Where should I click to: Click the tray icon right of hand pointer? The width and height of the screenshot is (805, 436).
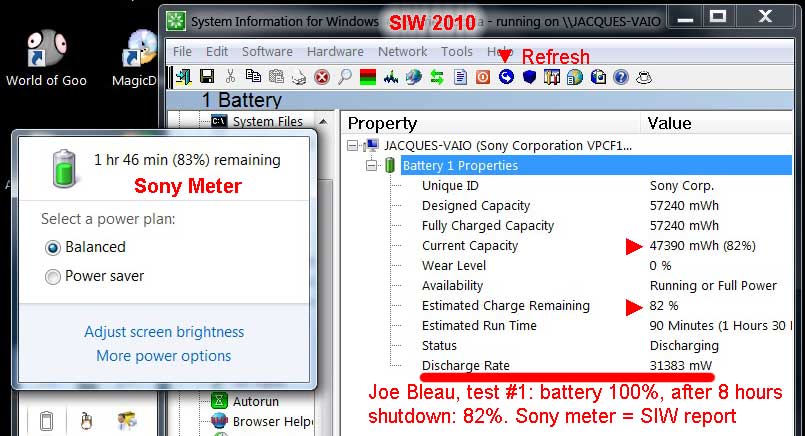coord(126,421)
